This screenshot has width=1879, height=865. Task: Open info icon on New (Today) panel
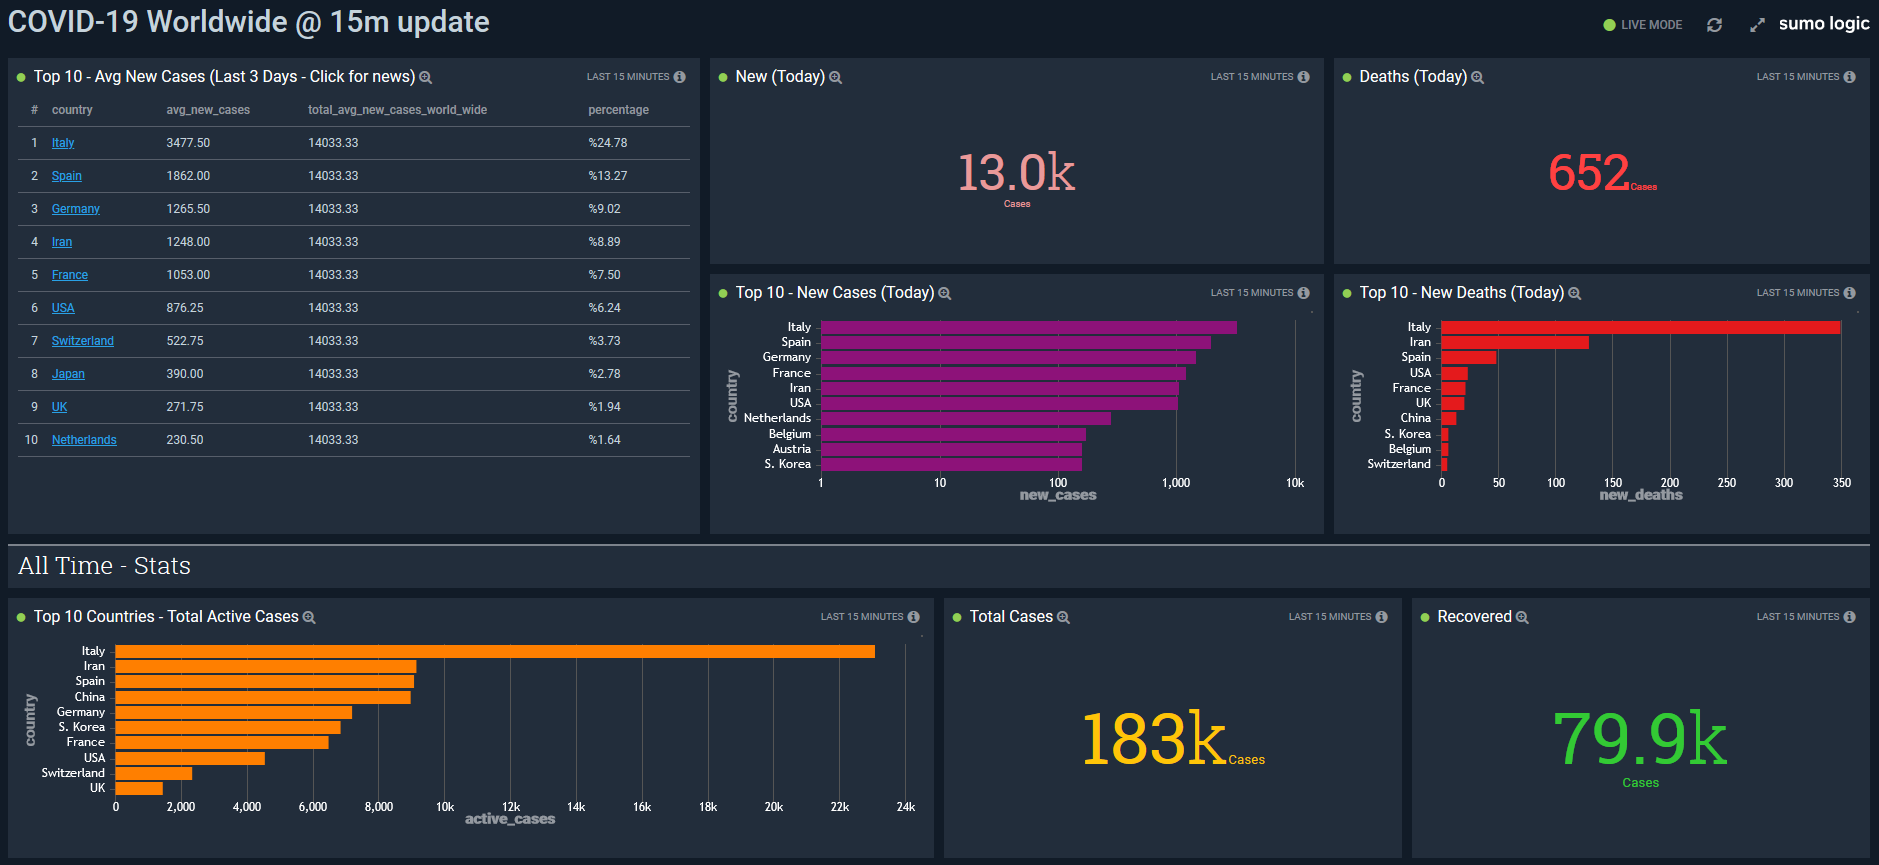(1304, 77)
